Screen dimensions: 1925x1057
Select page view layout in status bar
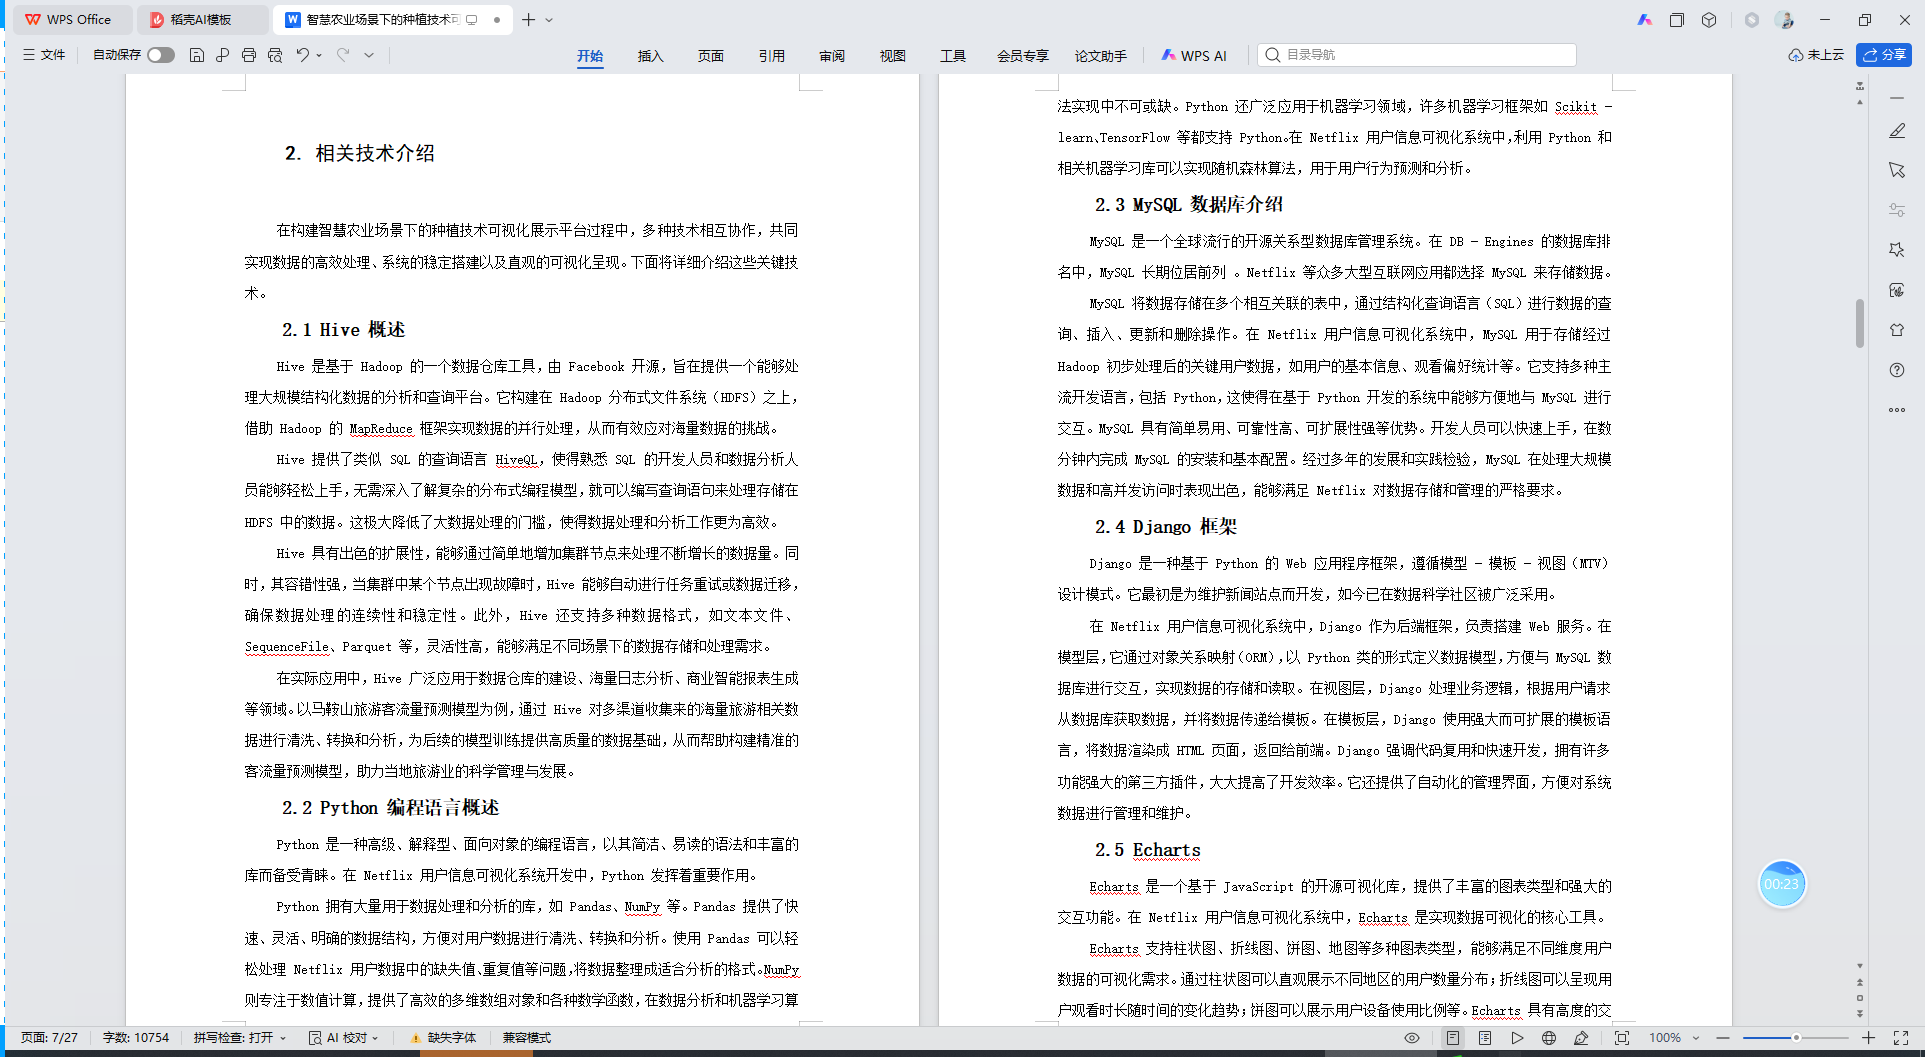(1453, 1038)
